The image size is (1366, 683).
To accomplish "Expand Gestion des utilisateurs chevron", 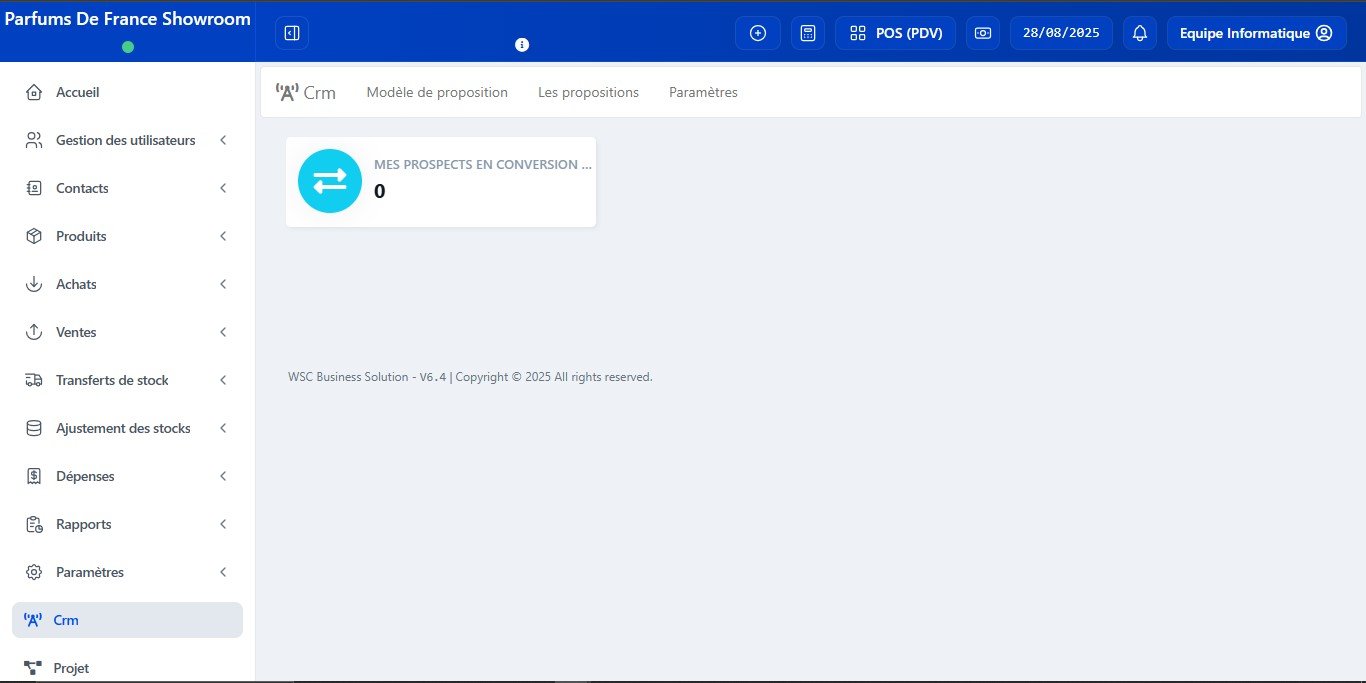I will 223,140.
